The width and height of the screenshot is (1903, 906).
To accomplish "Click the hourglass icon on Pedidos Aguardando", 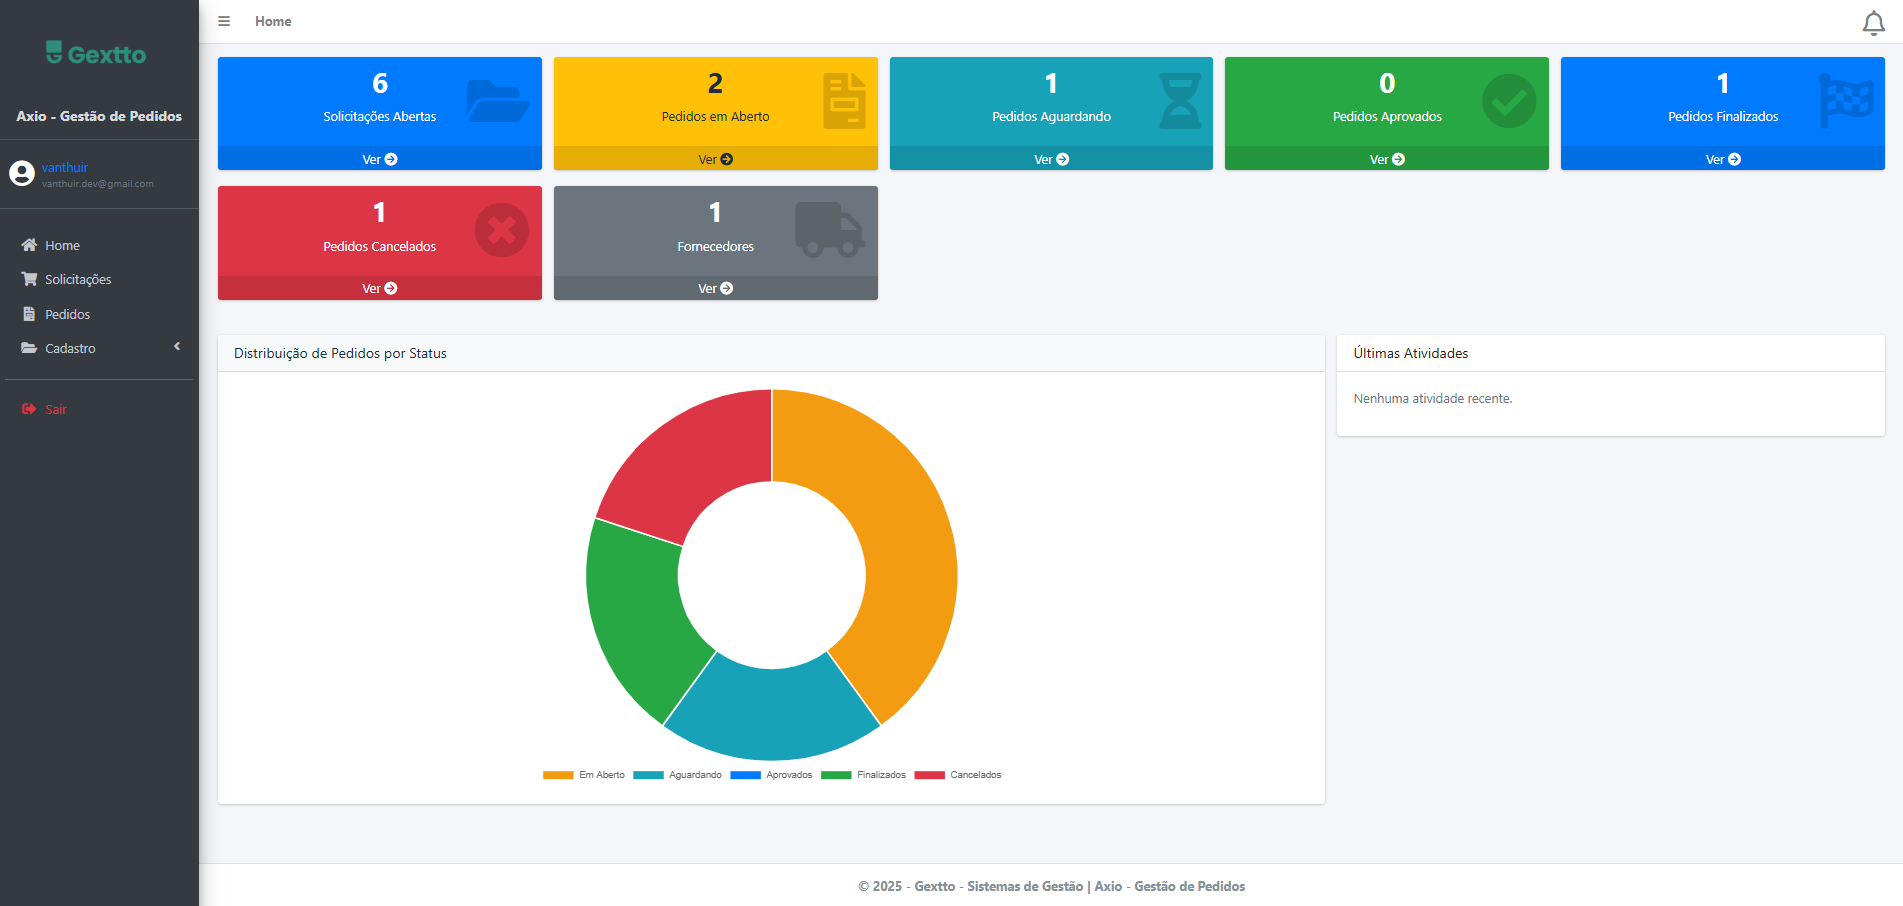I will point(1180,101).
